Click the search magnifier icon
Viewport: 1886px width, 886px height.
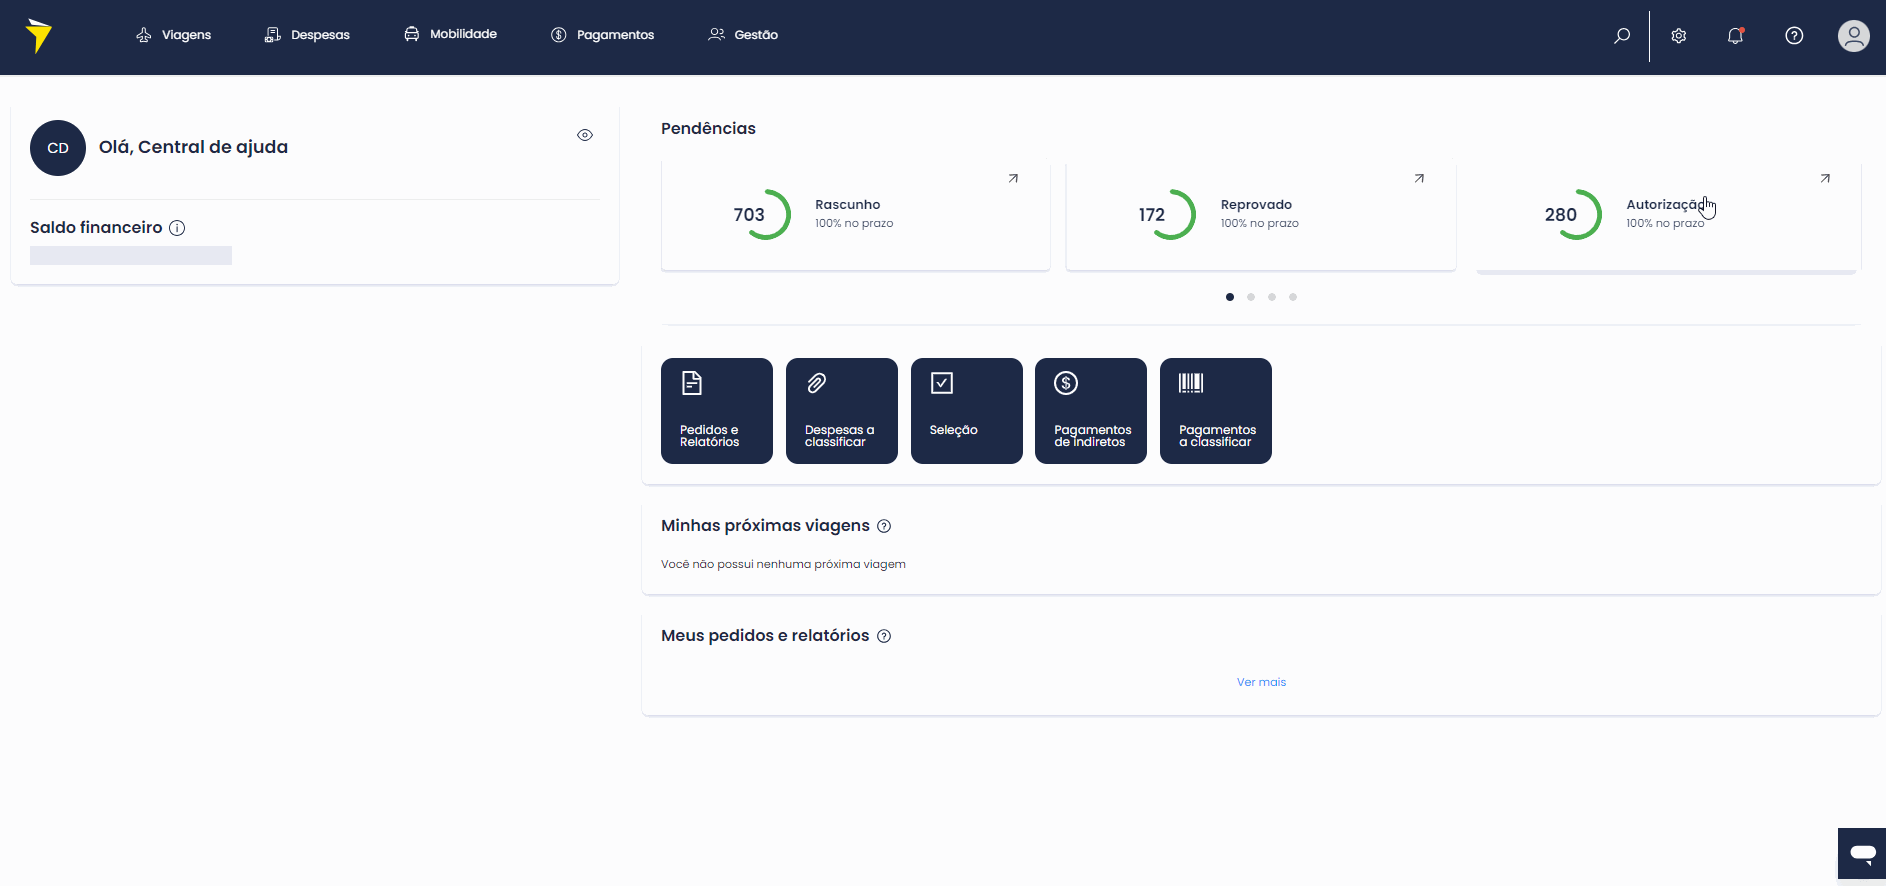tap(1622, 36)
